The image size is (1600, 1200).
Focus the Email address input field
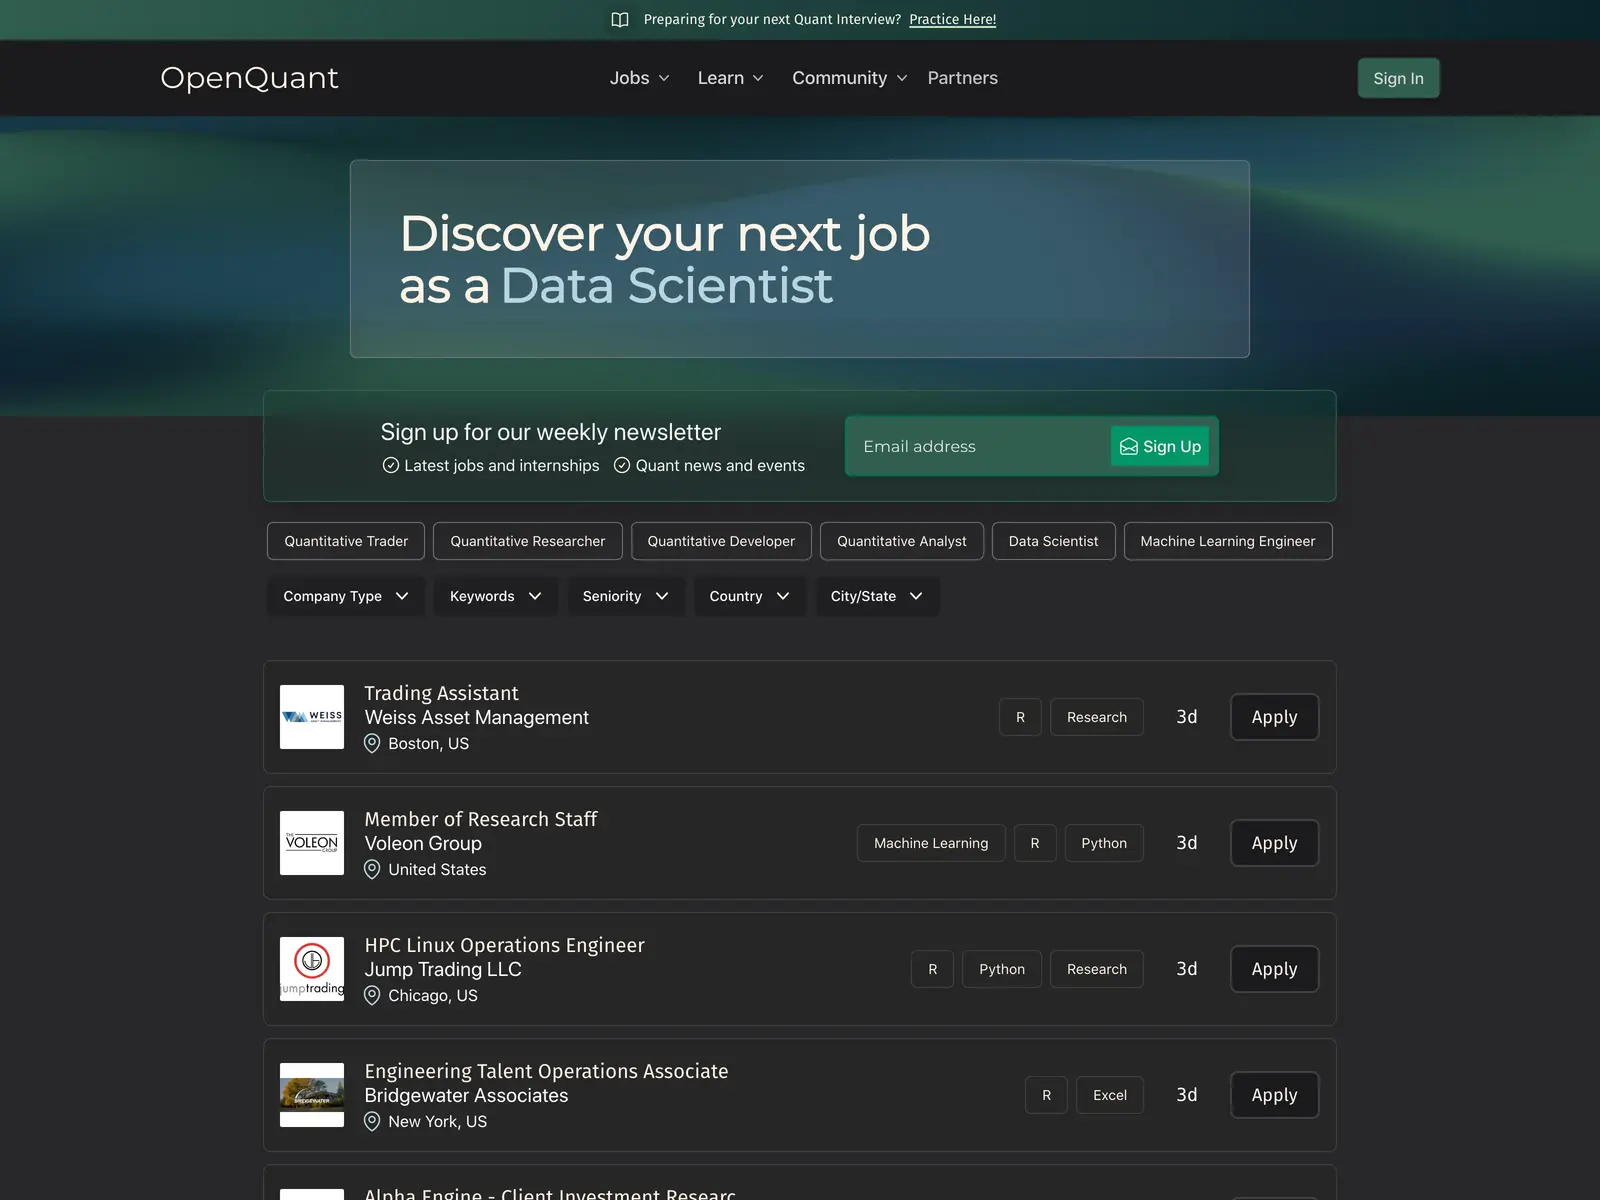click(x=978, y=446)
